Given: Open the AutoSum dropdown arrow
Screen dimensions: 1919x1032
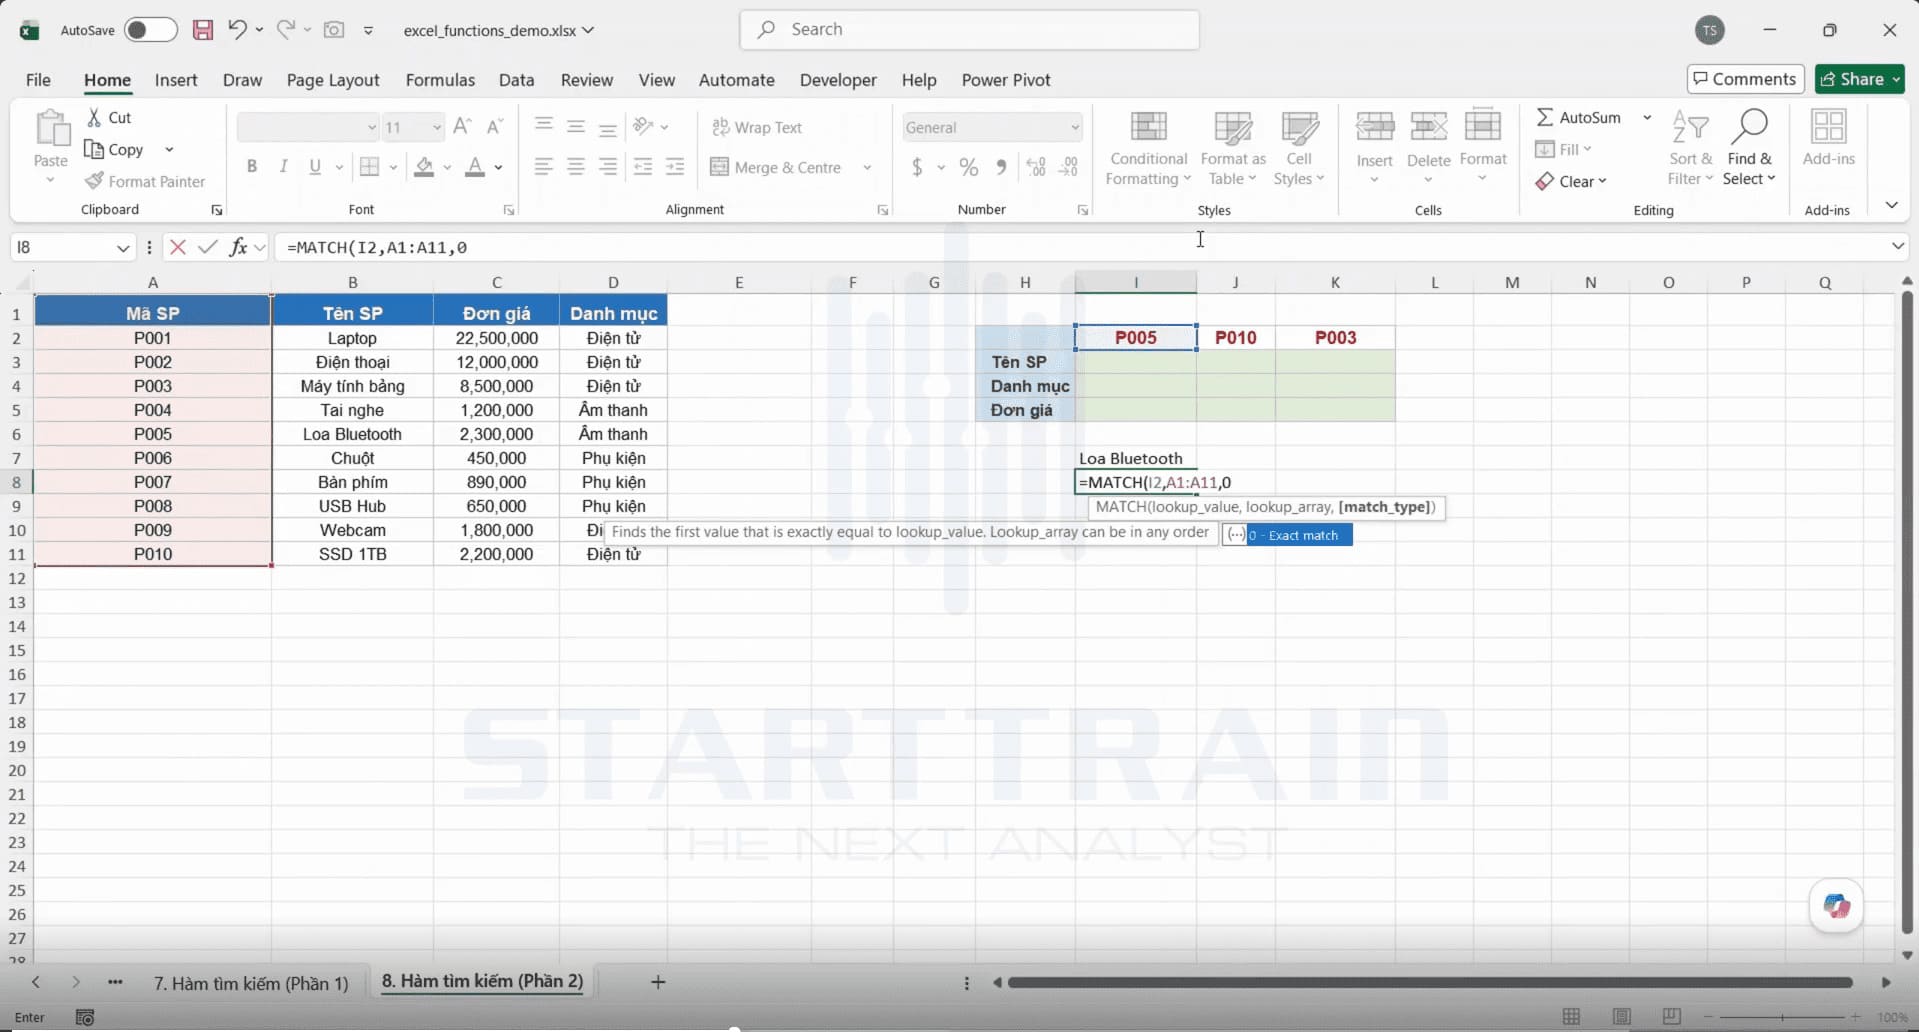Looking at the screenshot, I should 1647,117.
